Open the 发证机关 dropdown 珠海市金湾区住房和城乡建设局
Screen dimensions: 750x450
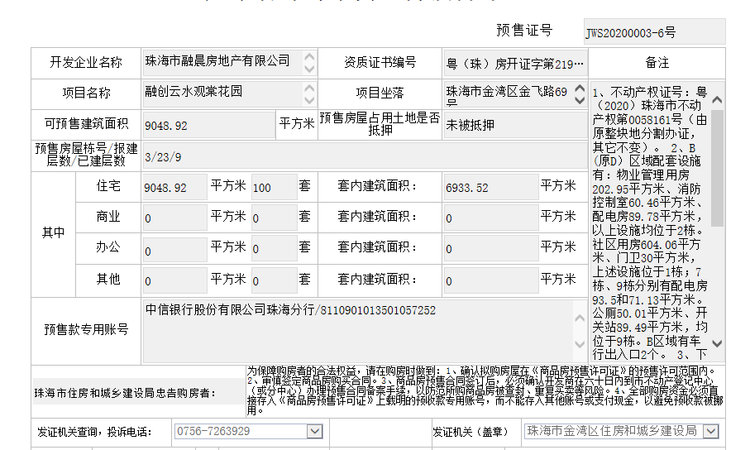(711, 431)
